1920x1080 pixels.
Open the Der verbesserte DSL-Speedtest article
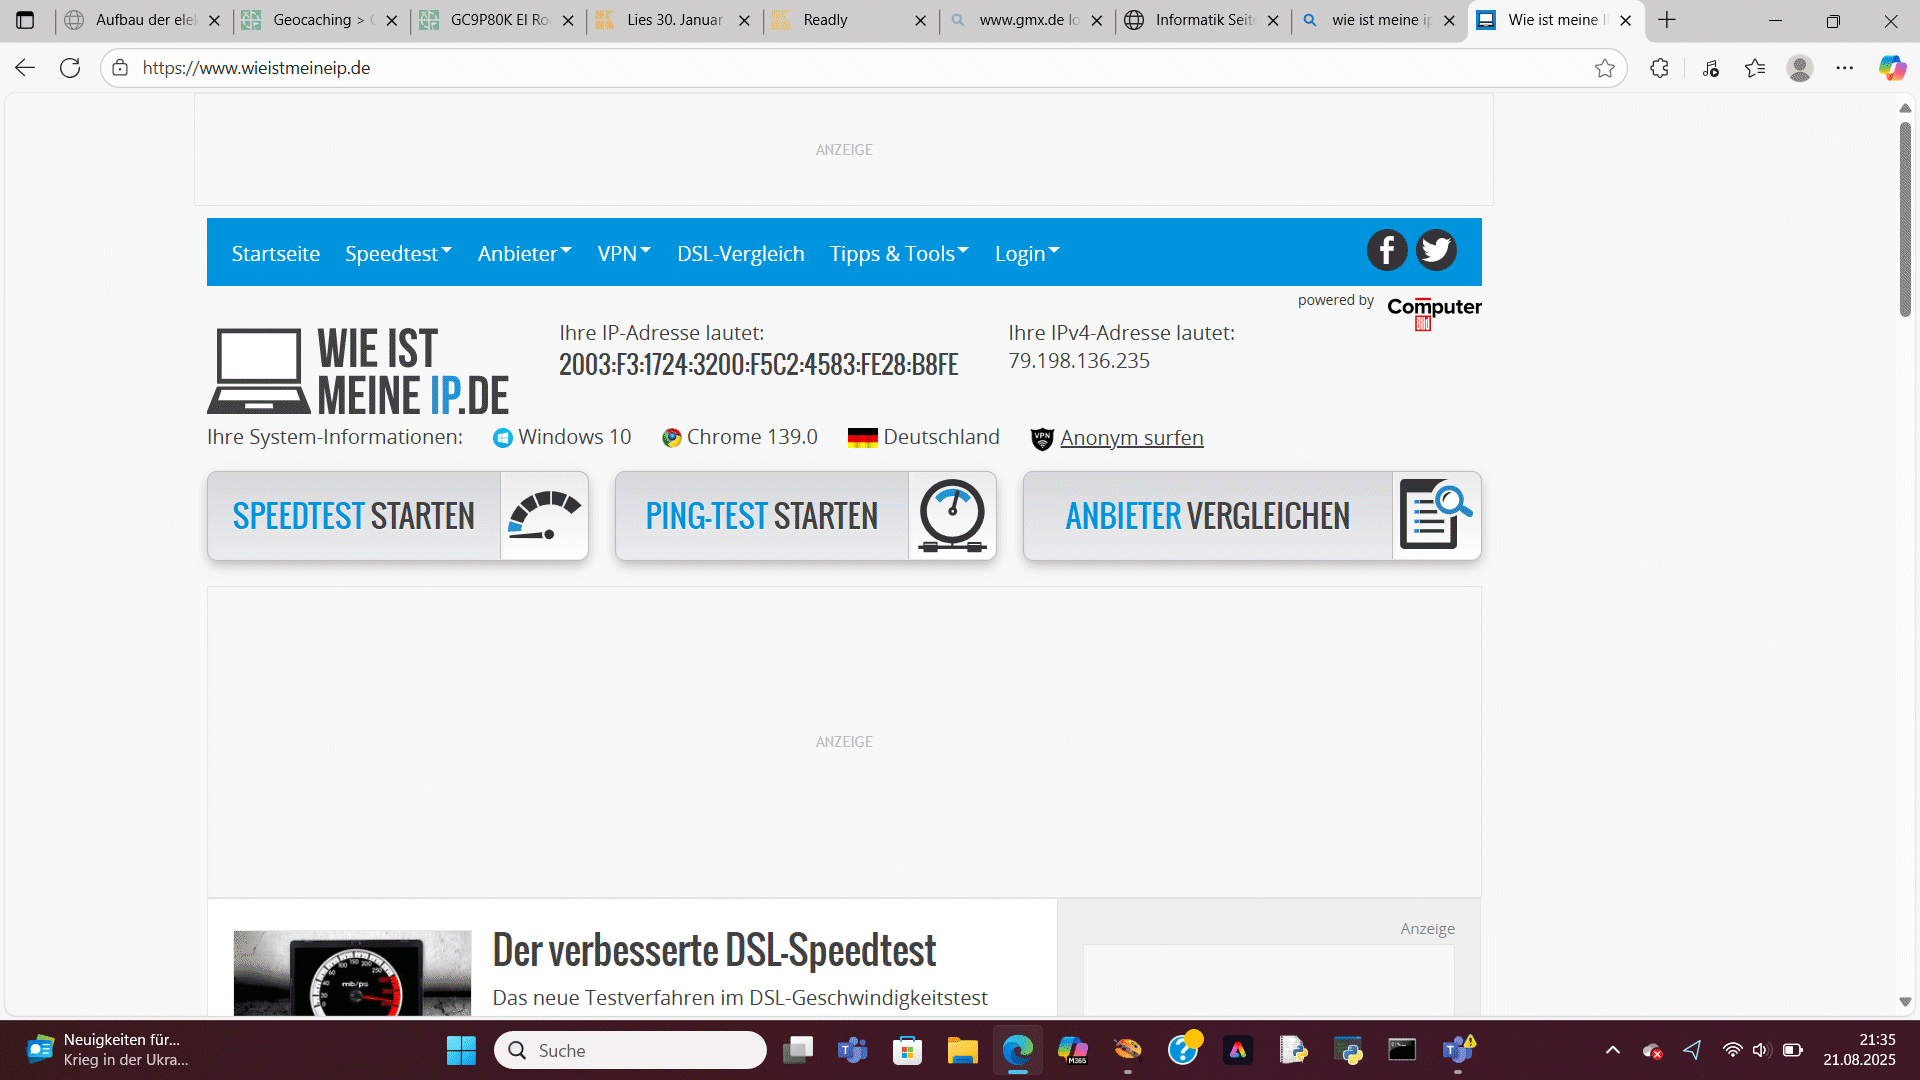coord(714,950)
